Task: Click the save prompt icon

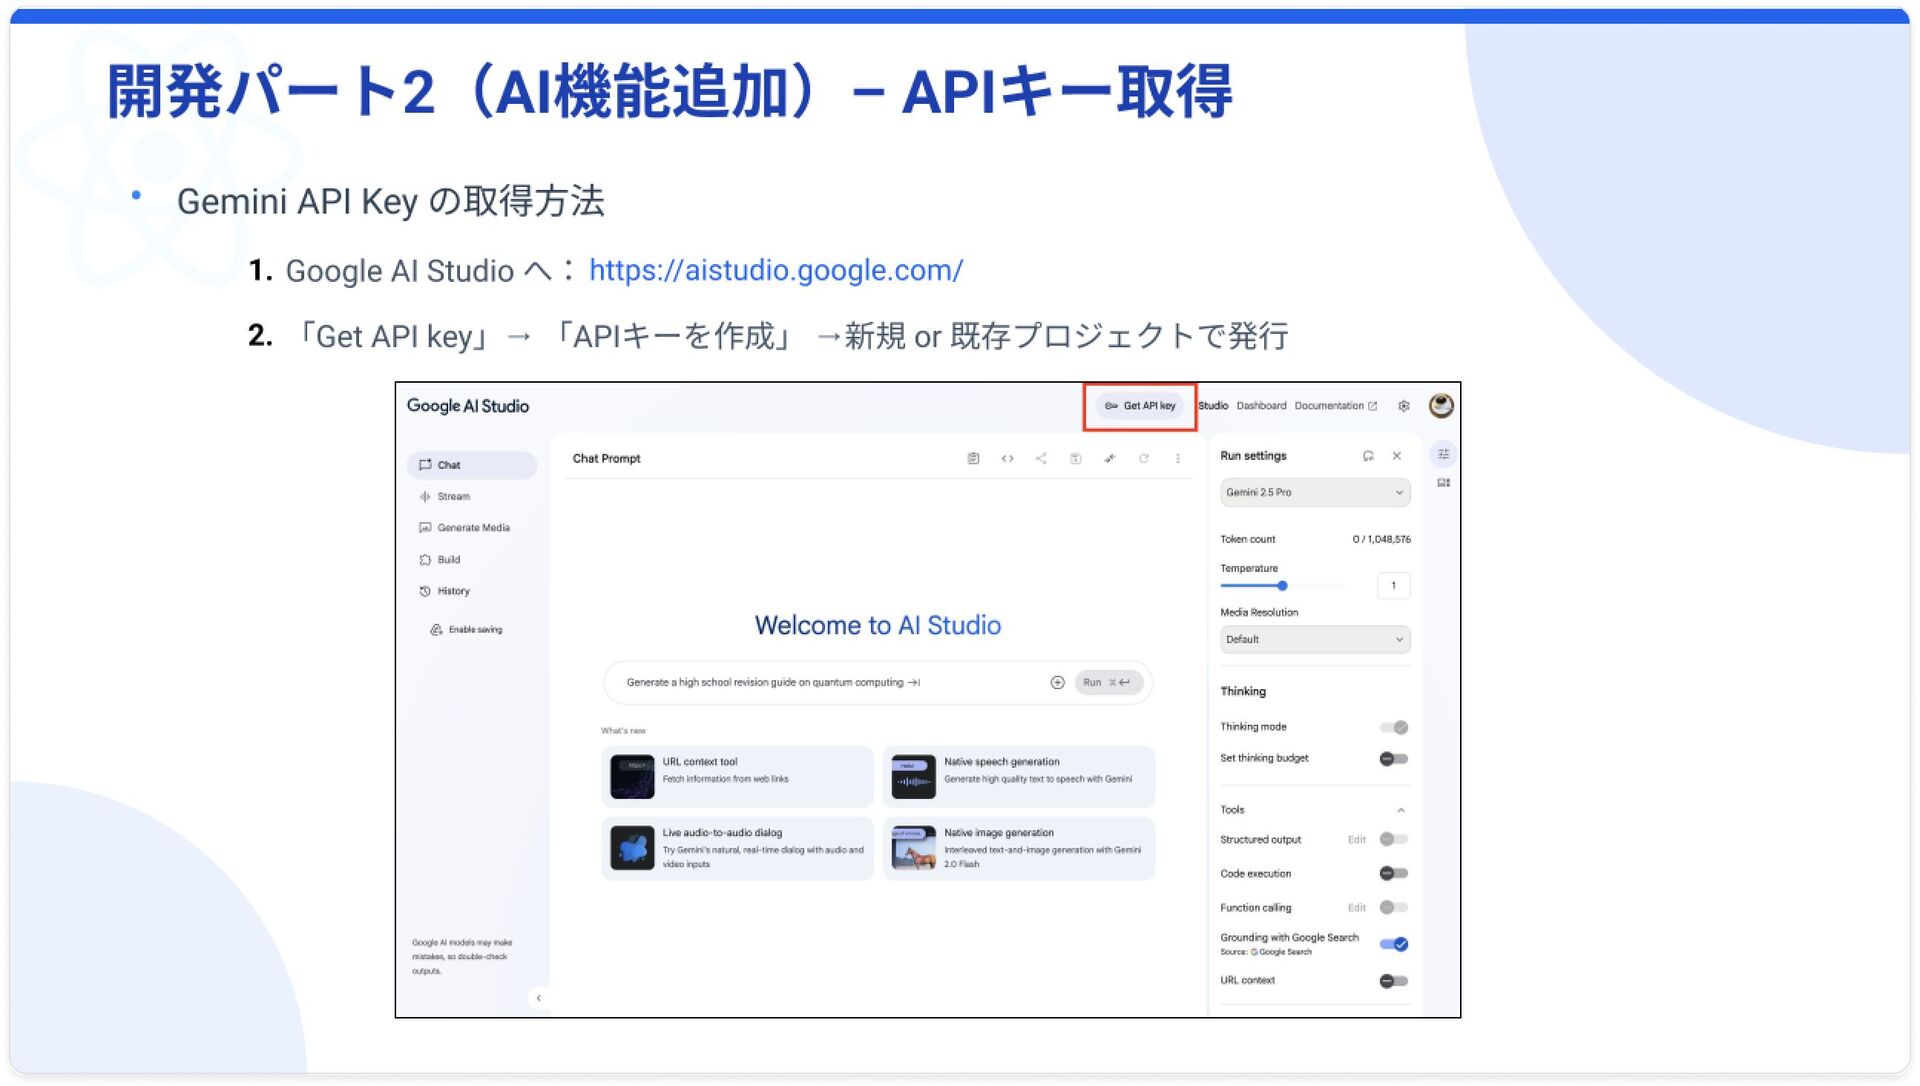Action: 1075,459
